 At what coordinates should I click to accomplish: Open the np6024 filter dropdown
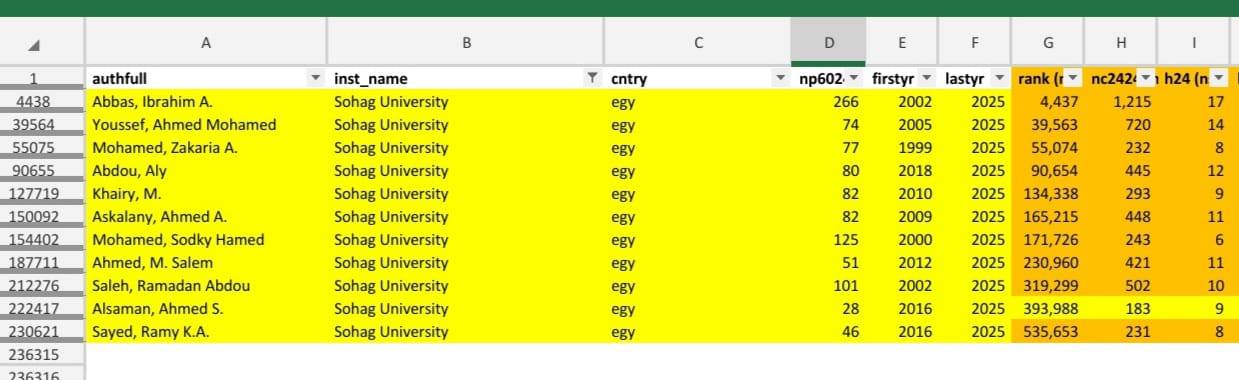tap(853, 78)
